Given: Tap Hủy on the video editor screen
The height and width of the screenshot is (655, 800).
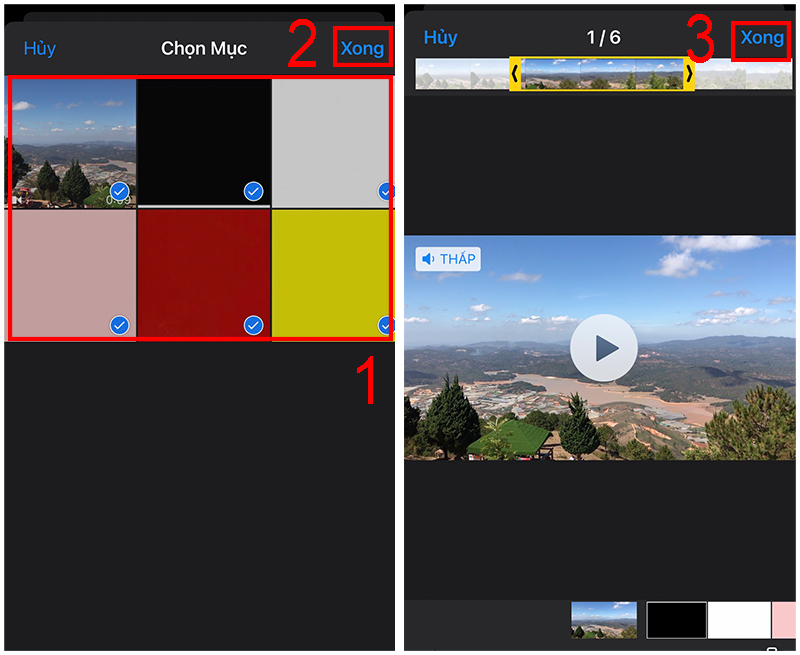Looking at the screenshot, I should tap(440, 37).
